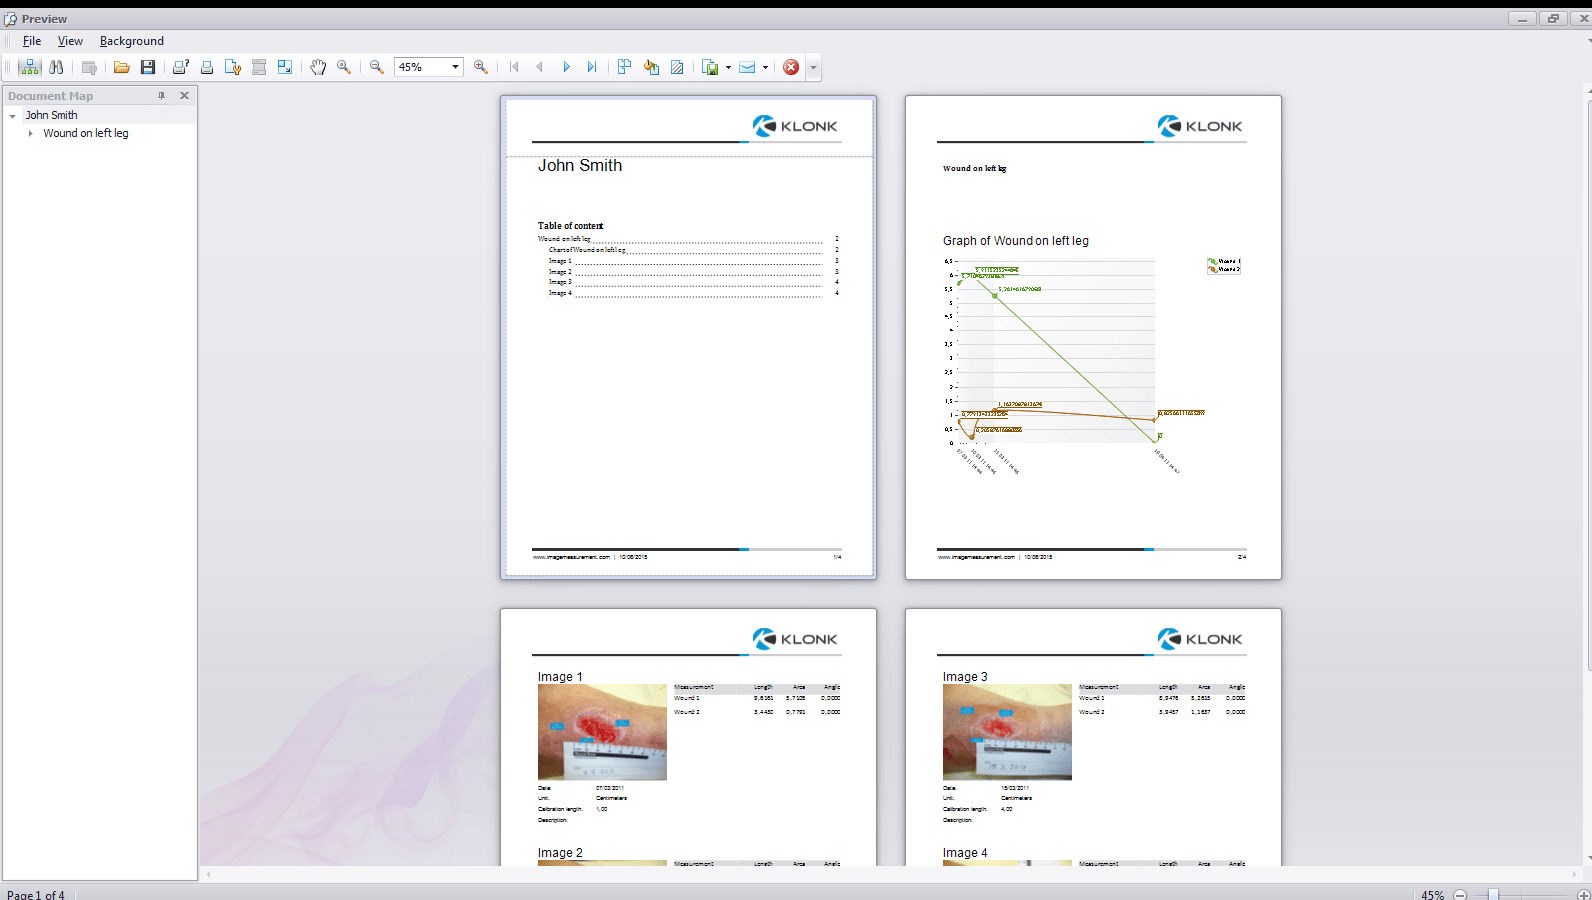Screen dimensions: 1592x900
Task: Go to the first page
Action: (514, 67)
